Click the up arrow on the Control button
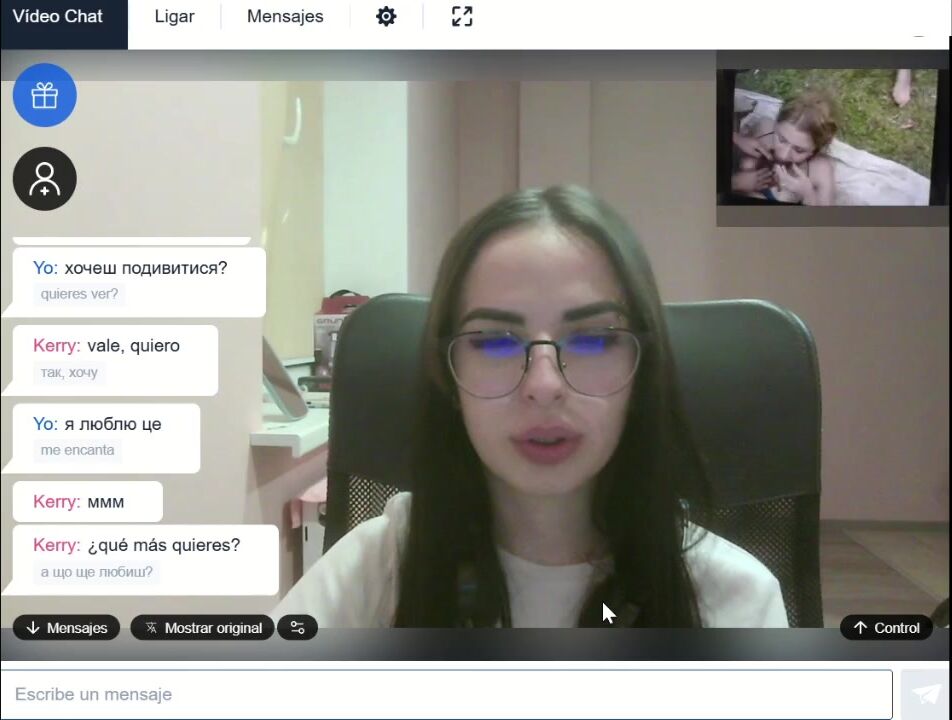 (x=860, y=628)
